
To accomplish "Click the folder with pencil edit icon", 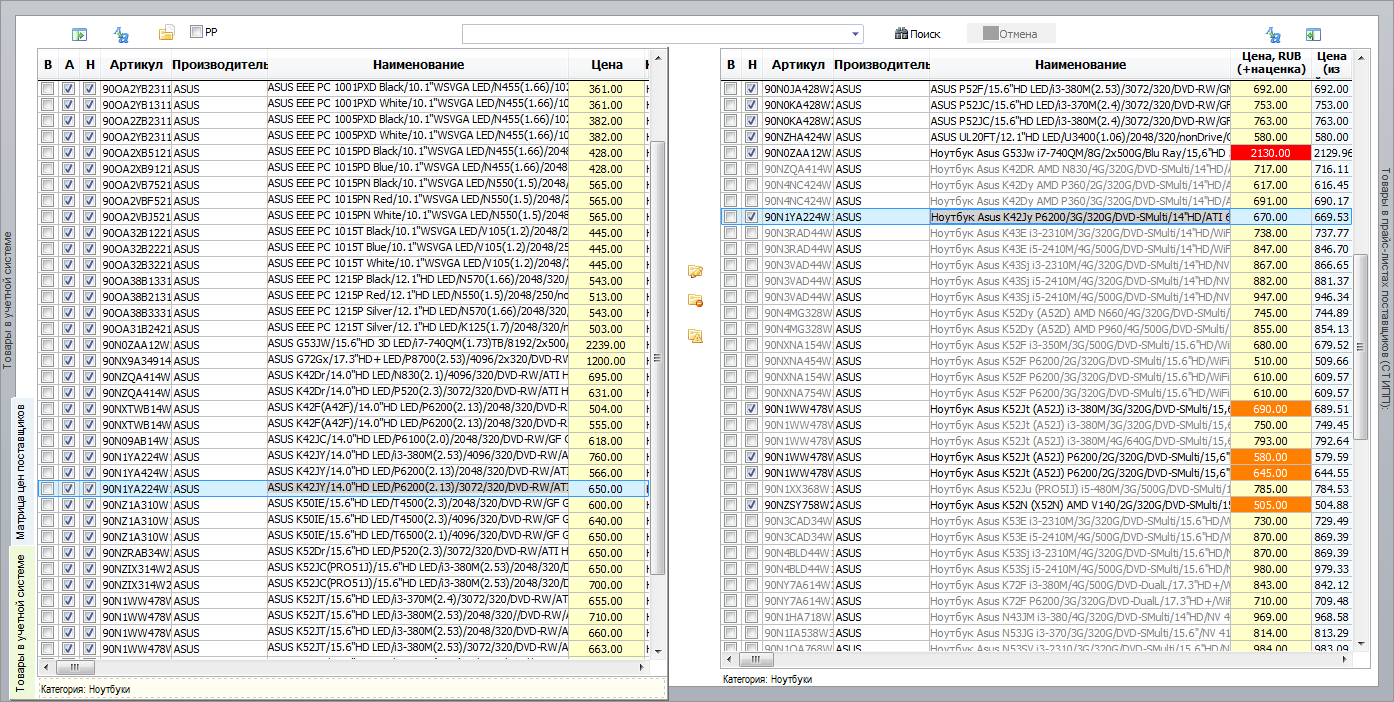I will click(x=695, y=271).
